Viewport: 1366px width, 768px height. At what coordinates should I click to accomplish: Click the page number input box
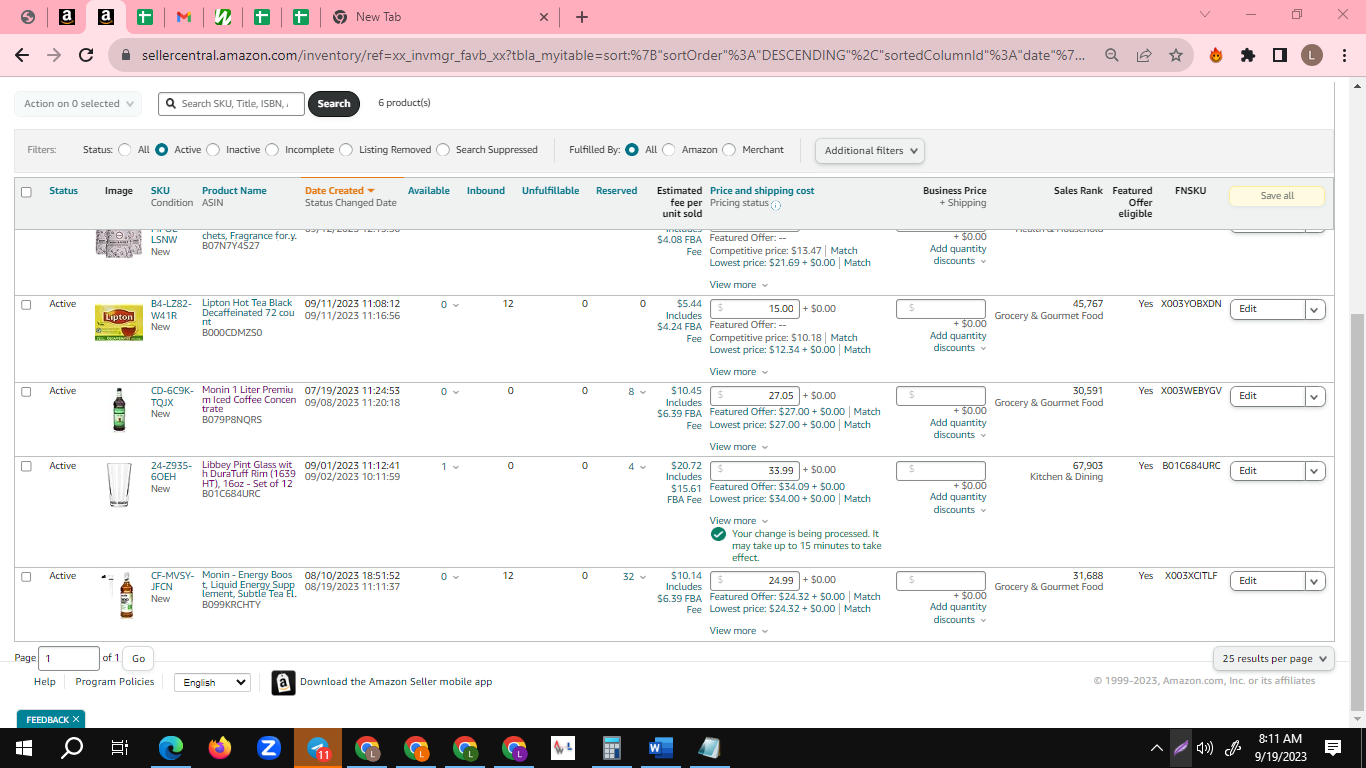point(69,658)
